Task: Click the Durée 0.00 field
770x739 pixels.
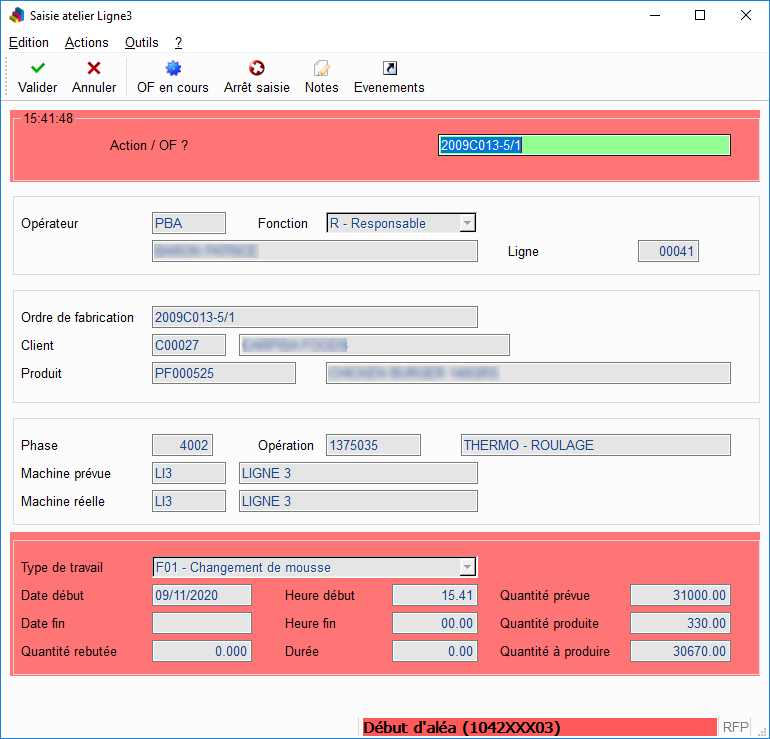Action: pyautogui.click(x=435, y=651)
